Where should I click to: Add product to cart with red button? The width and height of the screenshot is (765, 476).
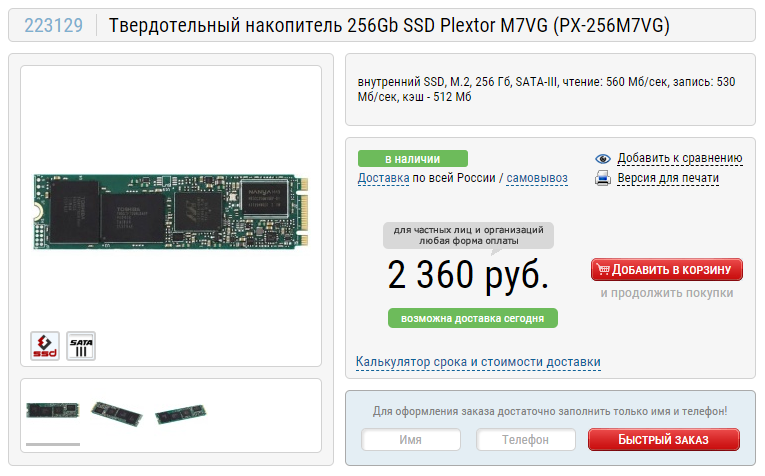click(x=666, y=270)
